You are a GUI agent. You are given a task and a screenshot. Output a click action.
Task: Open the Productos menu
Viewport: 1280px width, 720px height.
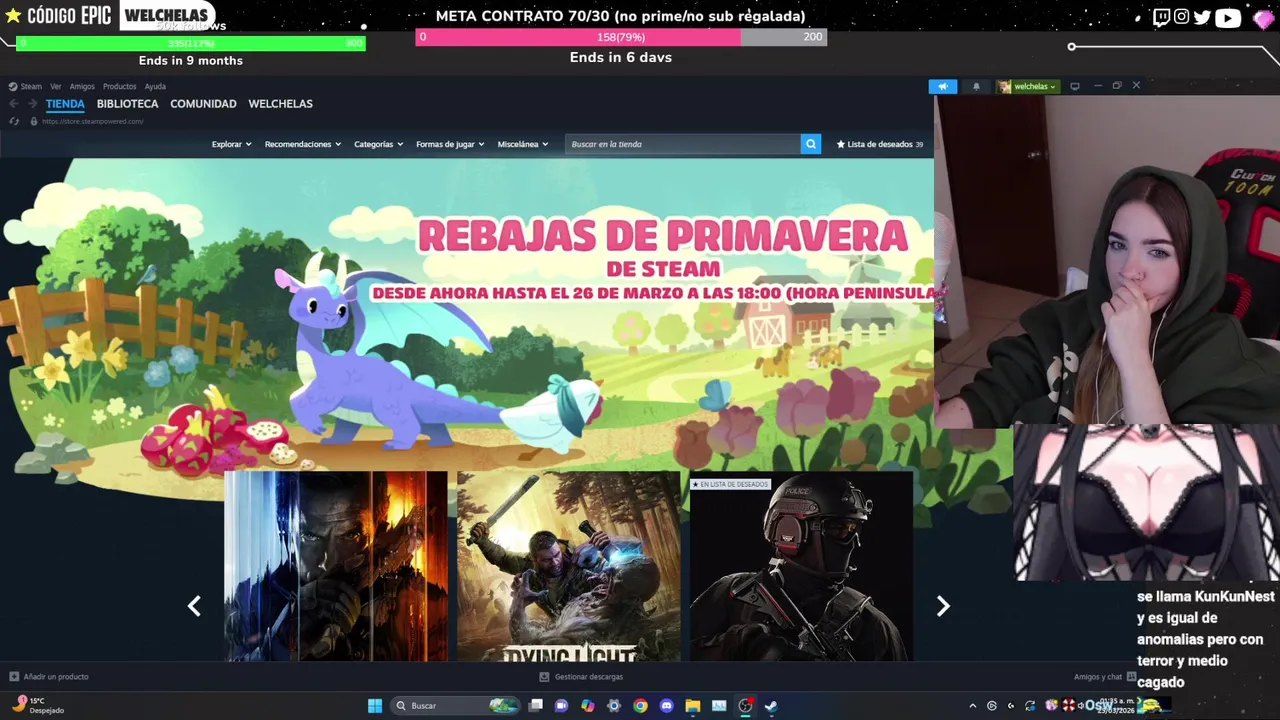119,86
